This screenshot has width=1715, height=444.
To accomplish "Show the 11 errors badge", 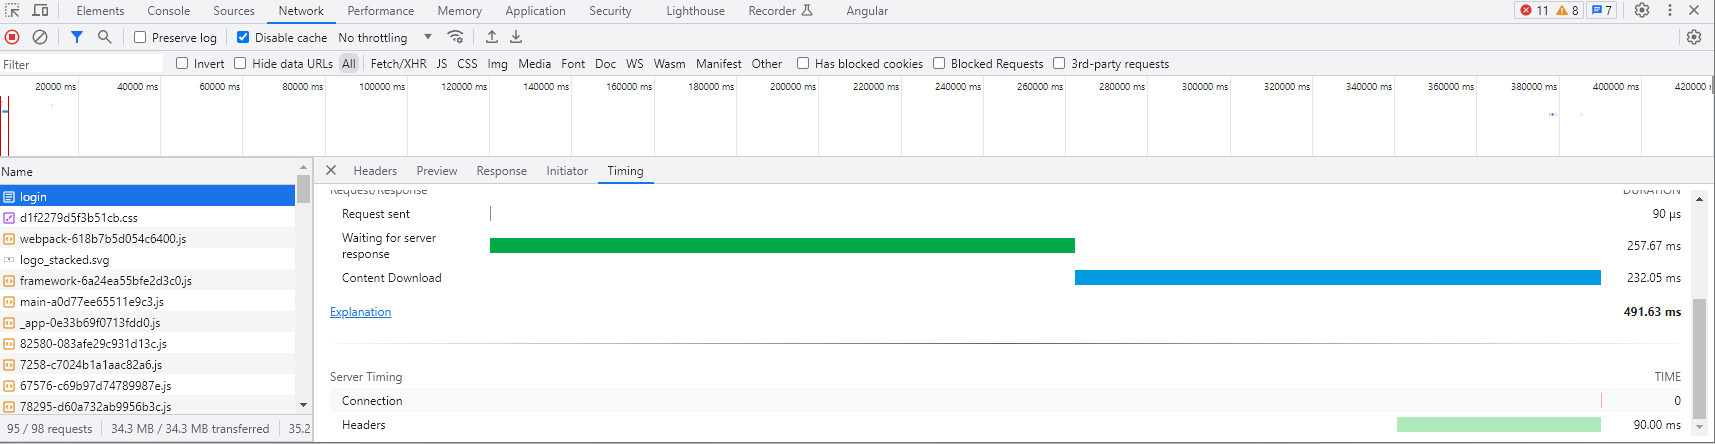I will (1534, 10).
